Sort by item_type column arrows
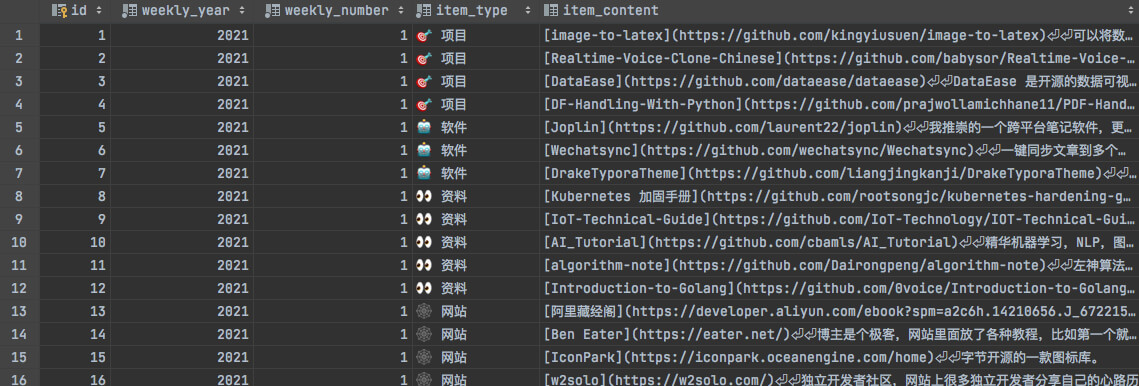The image size is (1139, 386). tap(526, 11)
